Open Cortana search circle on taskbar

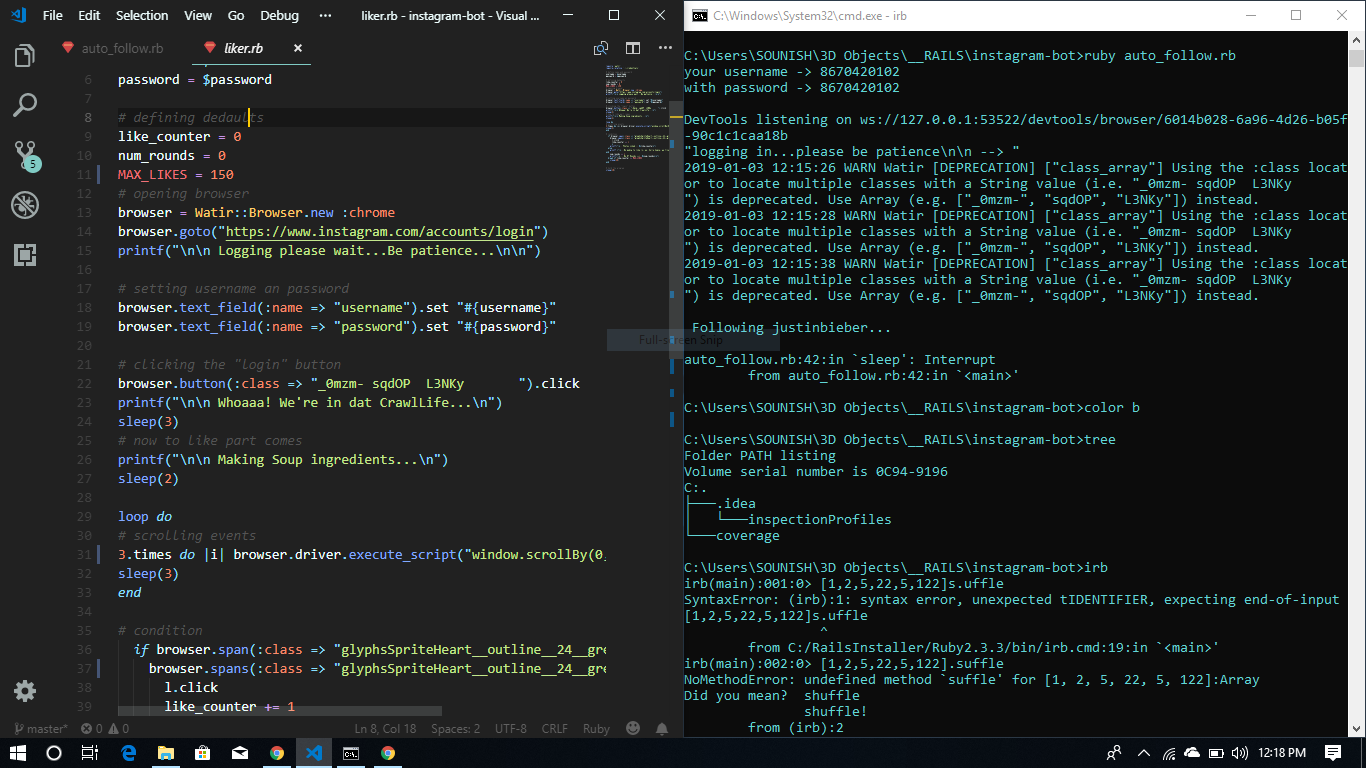pyautogui.click(x=54, y=753)
